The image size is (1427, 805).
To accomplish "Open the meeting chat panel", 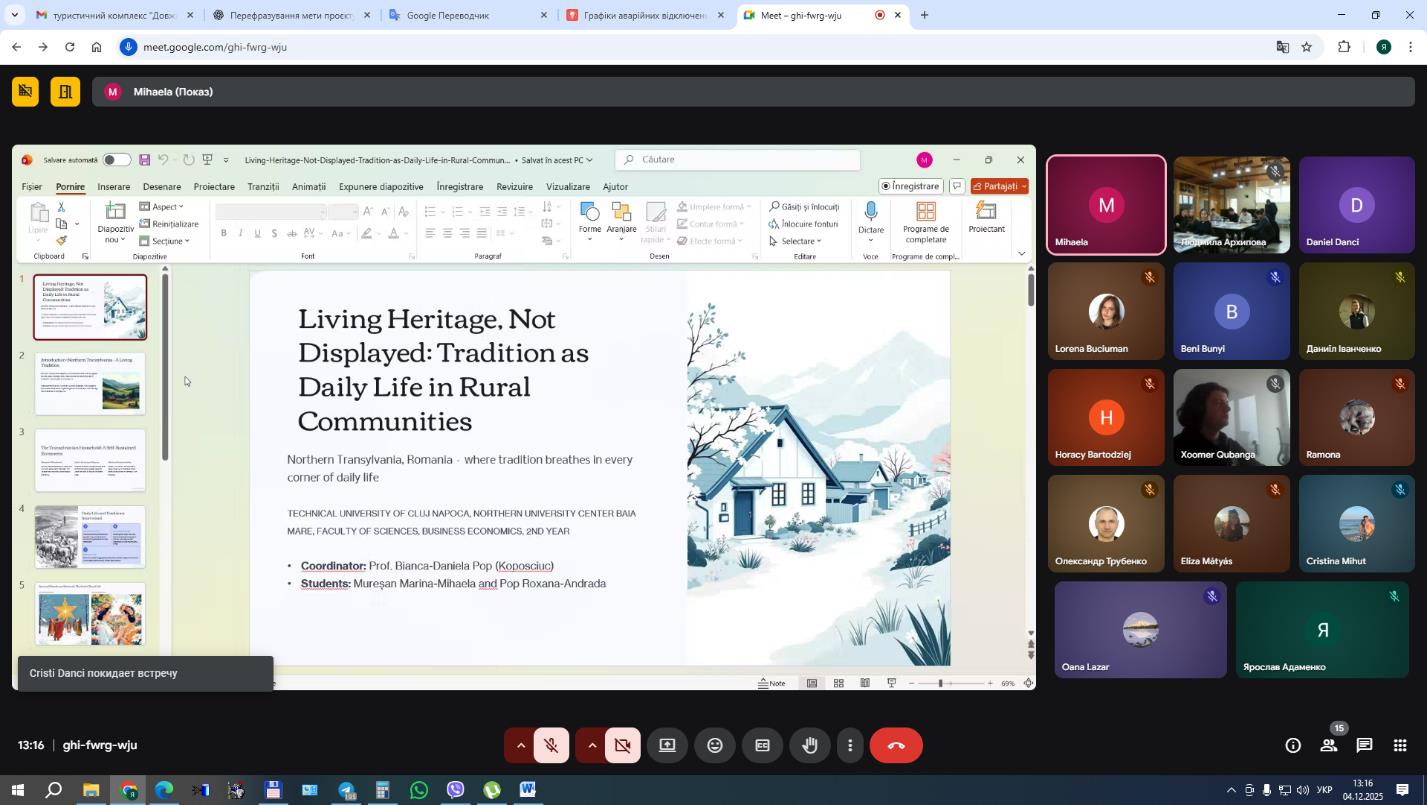I will (1364, 746).
